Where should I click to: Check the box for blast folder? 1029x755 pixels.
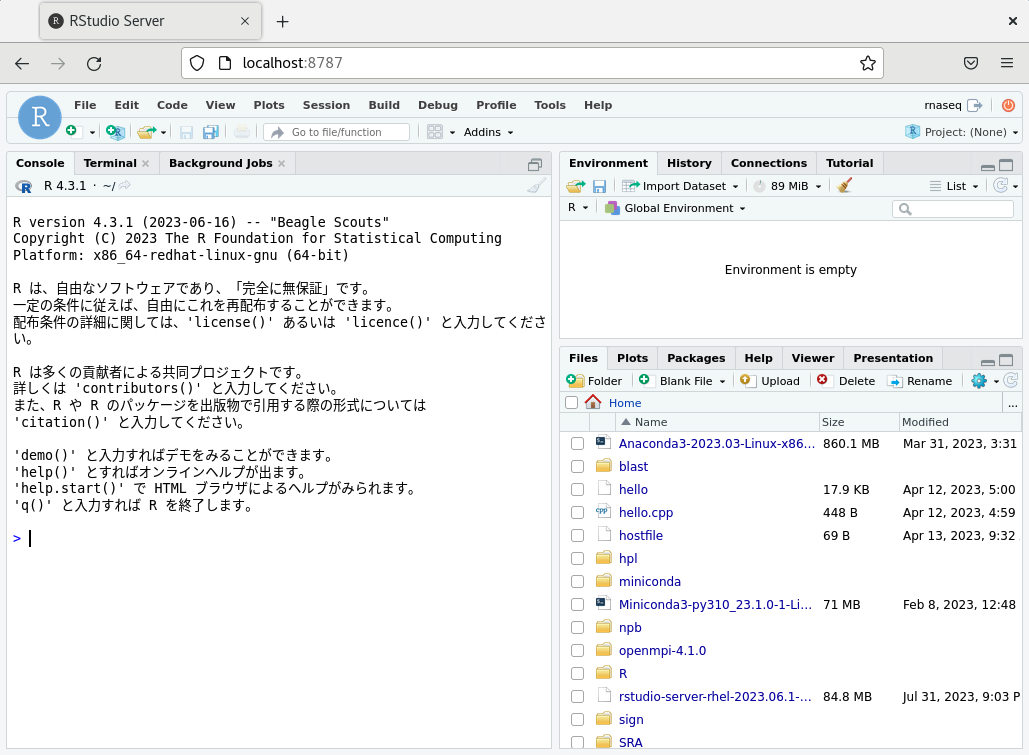tap(578, 467)
